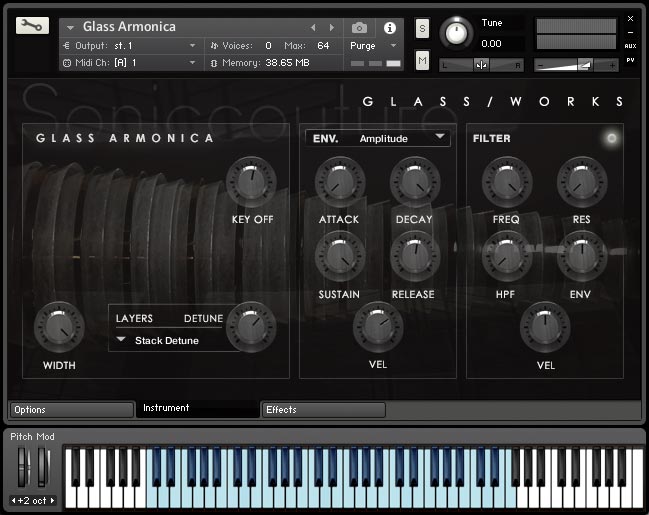Image resolution: width=649 pixels, height=515 pixels.
Task: Click the volume plus icon
Action: coord(612,65)
